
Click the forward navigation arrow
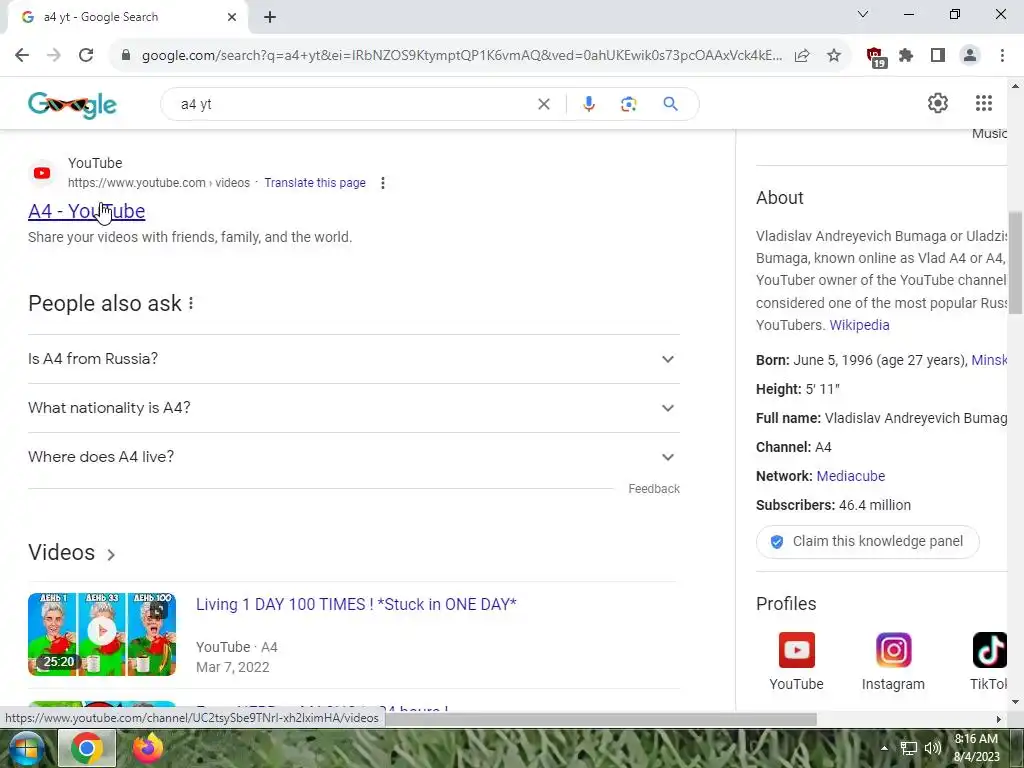(x=54, y=56)
